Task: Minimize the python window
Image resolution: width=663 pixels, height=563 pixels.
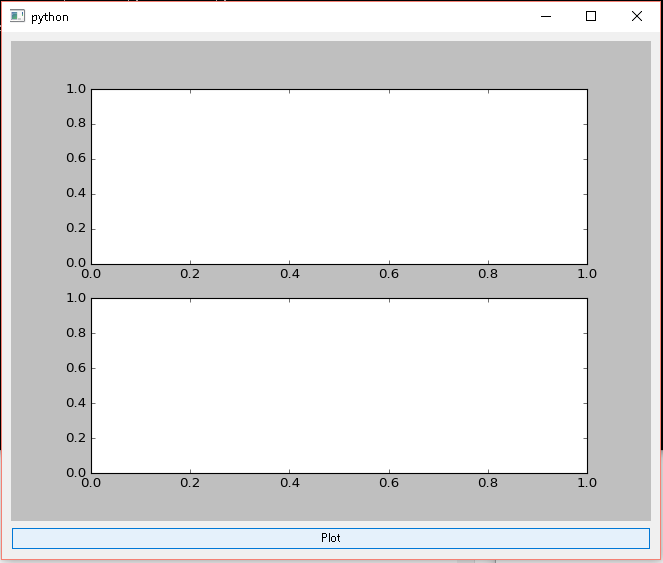Action: click(x=545, y=16)
